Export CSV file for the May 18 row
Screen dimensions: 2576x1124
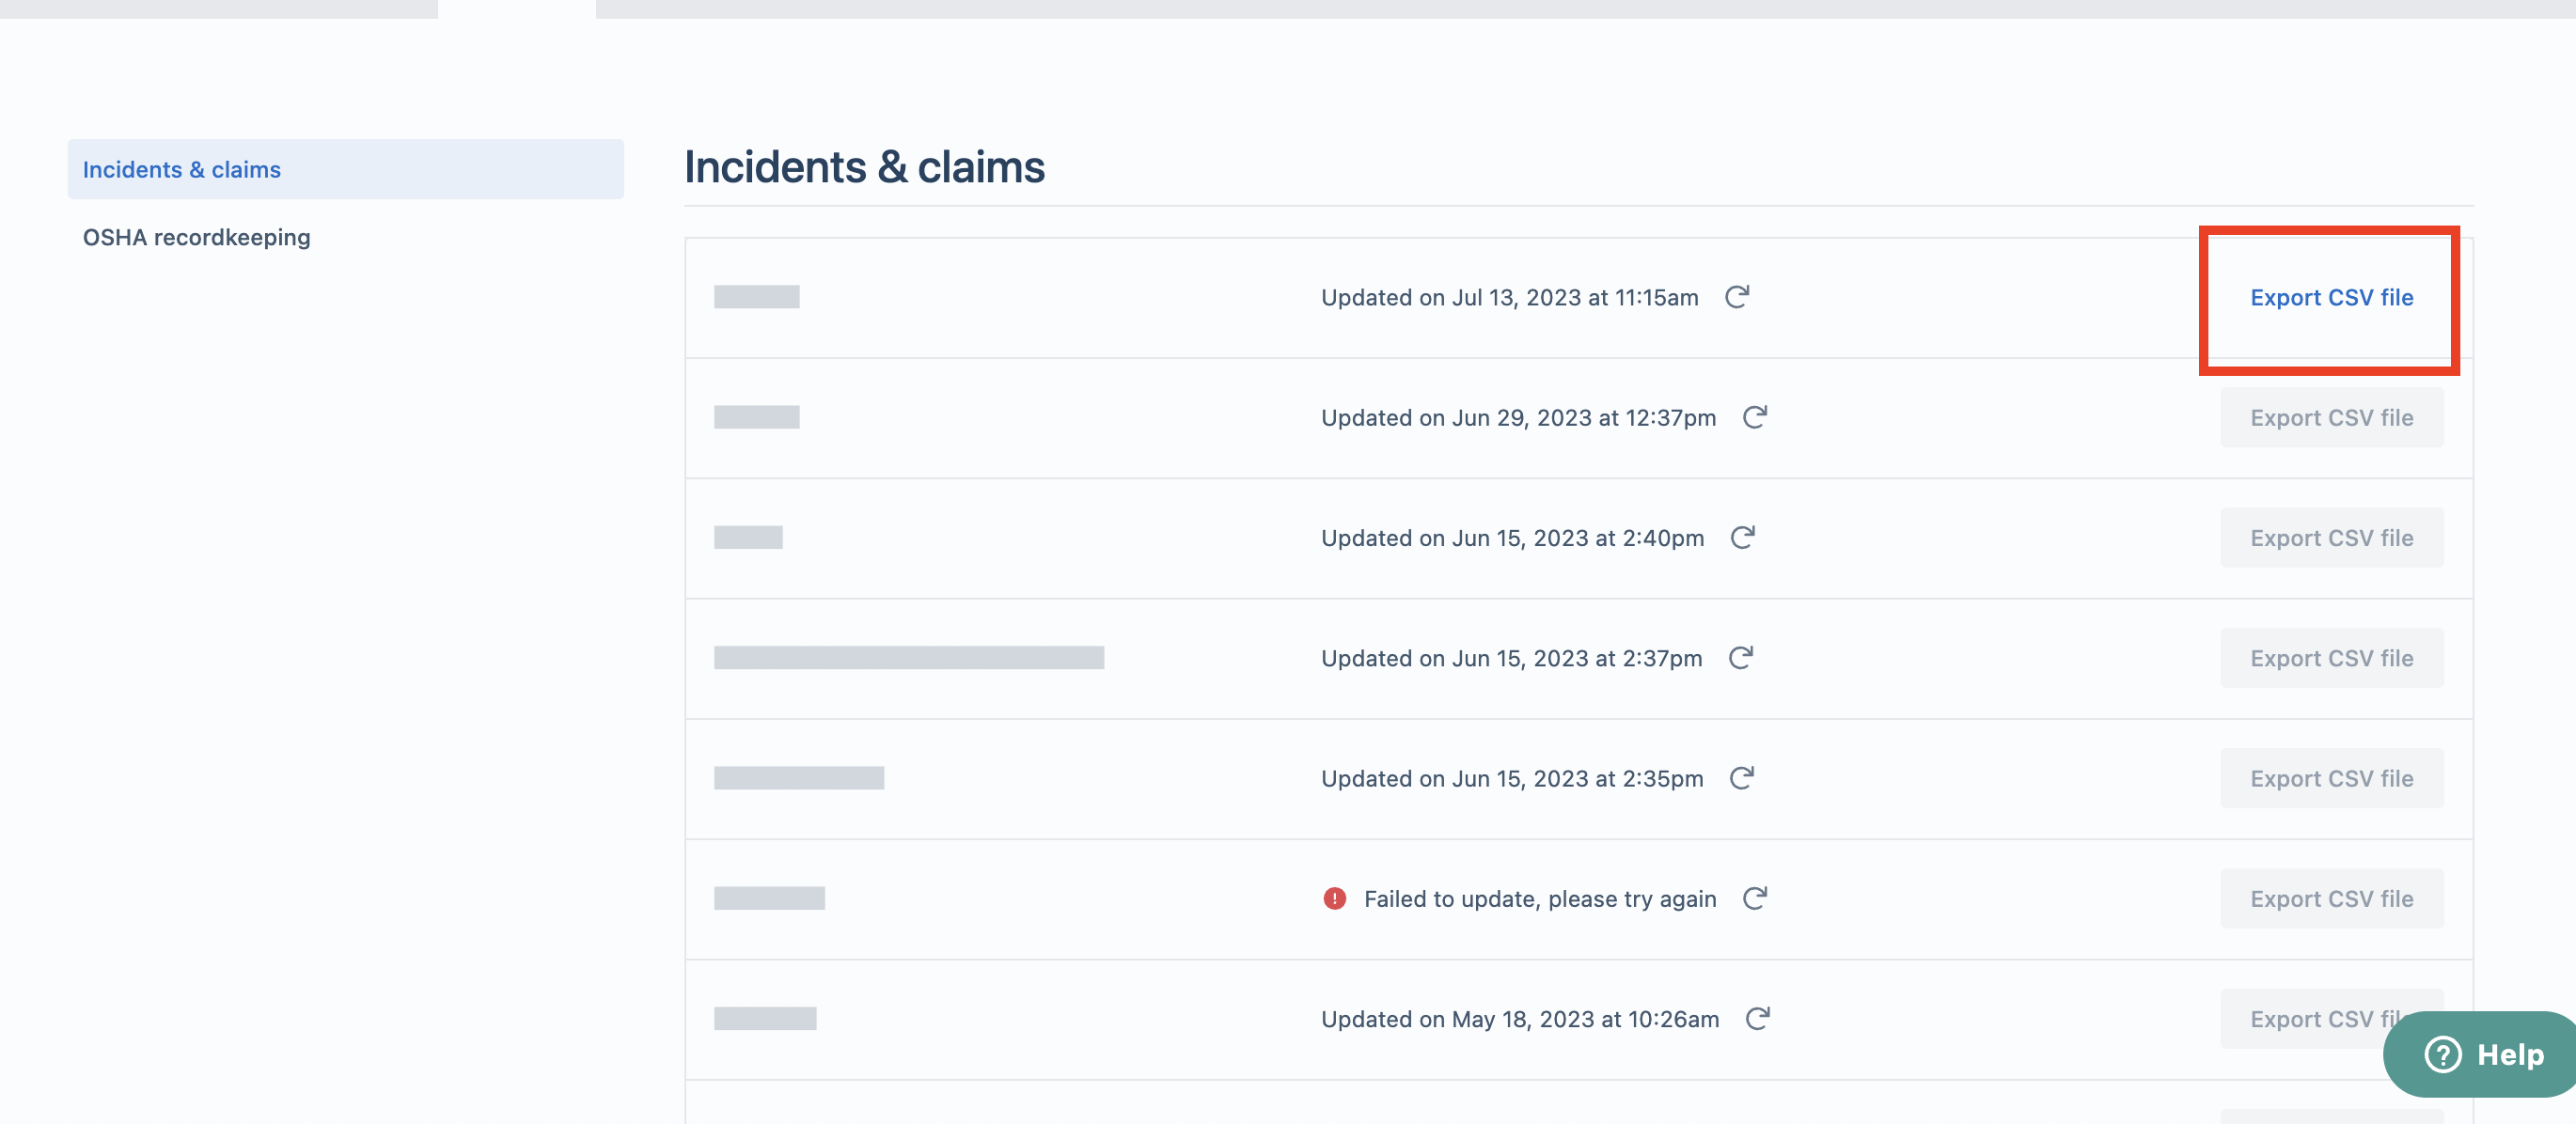(2331, 1018)
